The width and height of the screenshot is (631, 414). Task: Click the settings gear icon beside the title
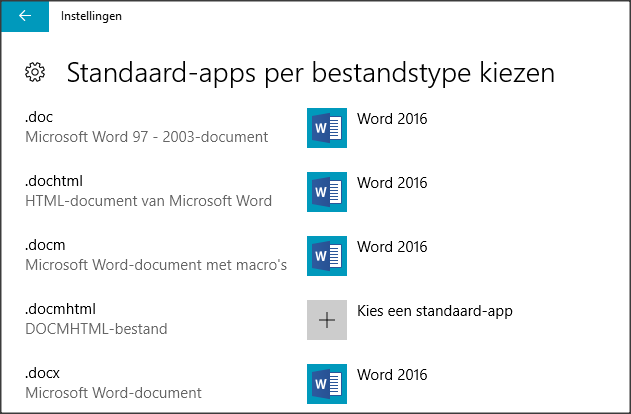click(x=35, y=72)
